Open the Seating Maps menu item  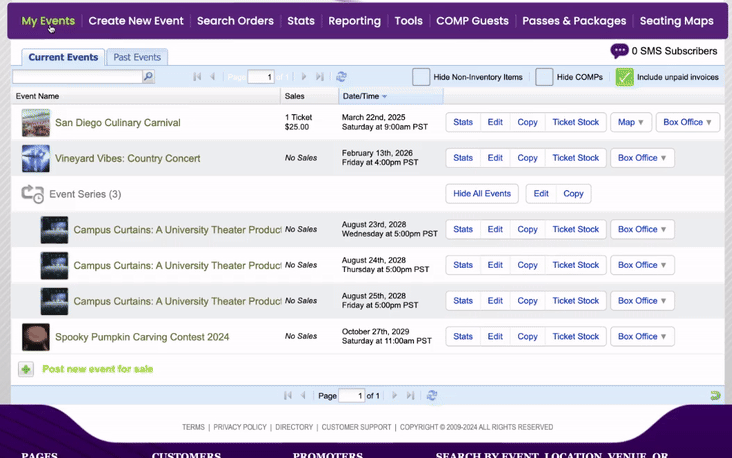pyautogui.click(x=677, y=20)
